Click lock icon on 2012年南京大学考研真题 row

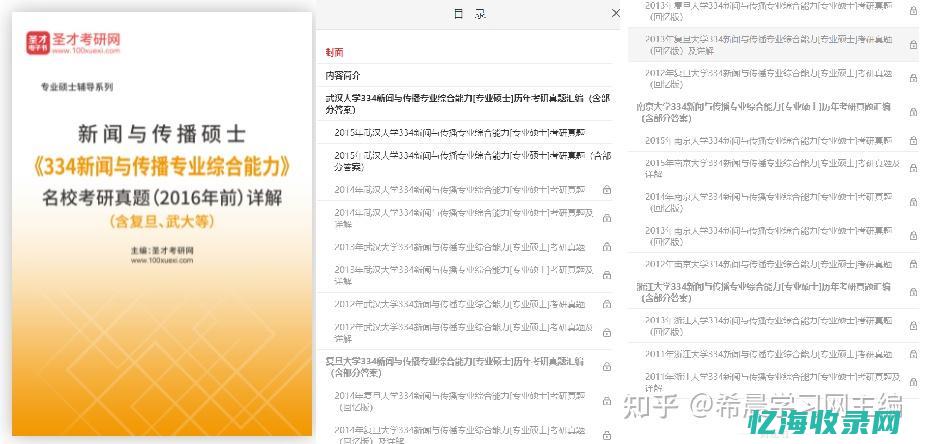[913, 264]
